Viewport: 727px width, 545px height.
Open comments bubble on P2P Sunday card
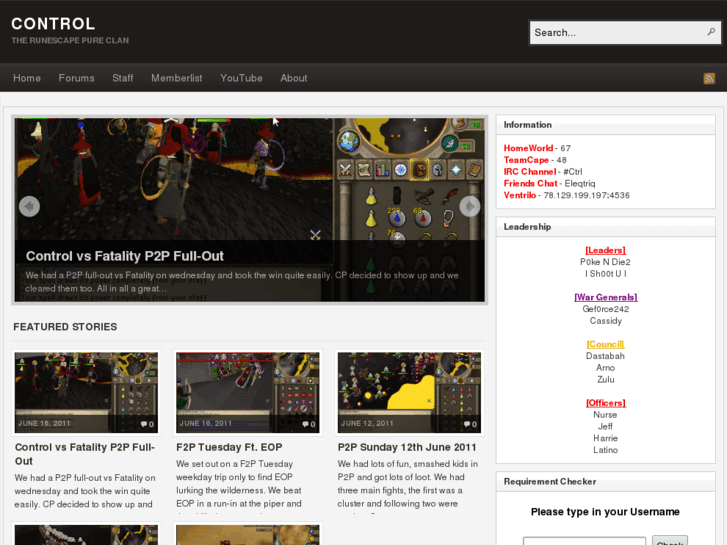pos(470,424)
